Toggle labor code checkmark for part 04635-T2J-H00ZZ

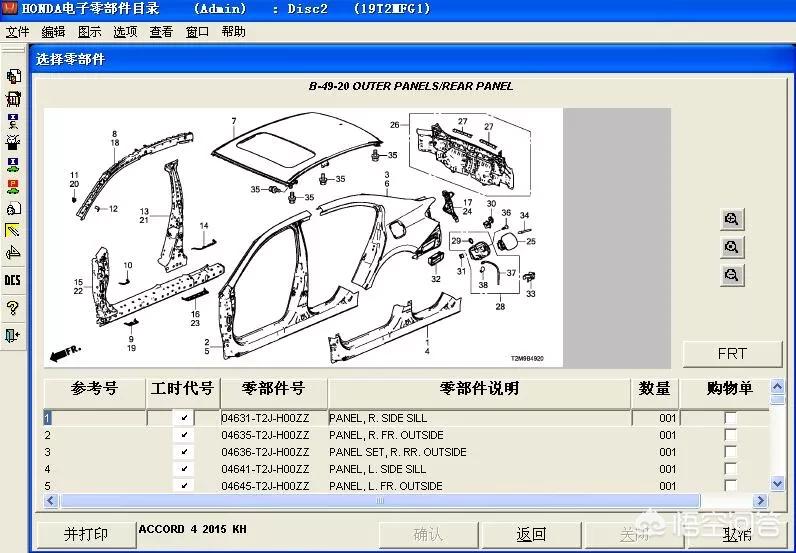(184, 435)
